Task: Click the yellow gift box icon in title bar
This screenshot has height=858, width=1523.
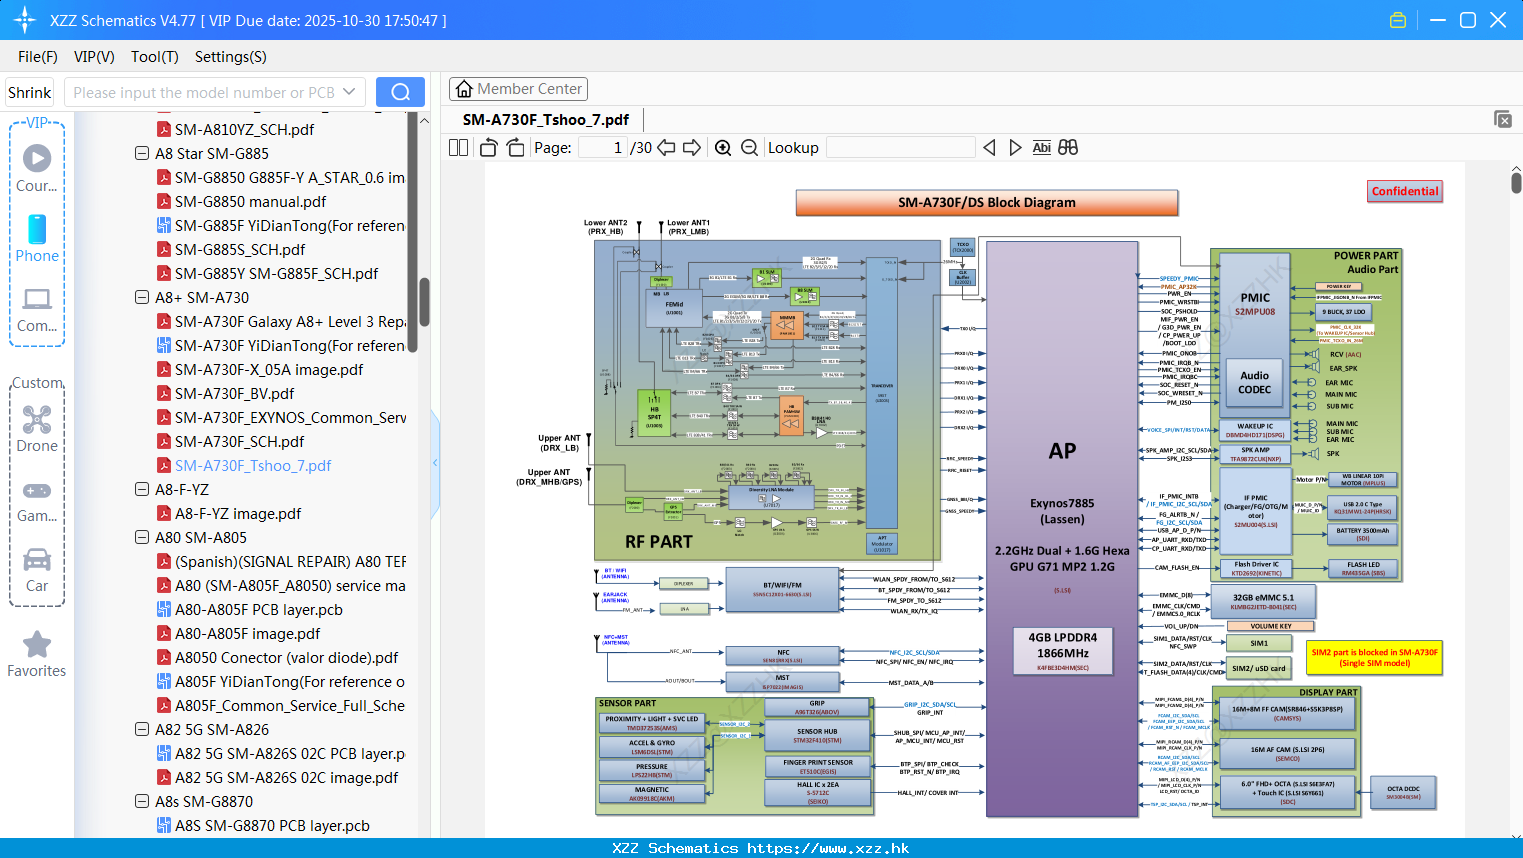Action: (x=1398, y=20)
